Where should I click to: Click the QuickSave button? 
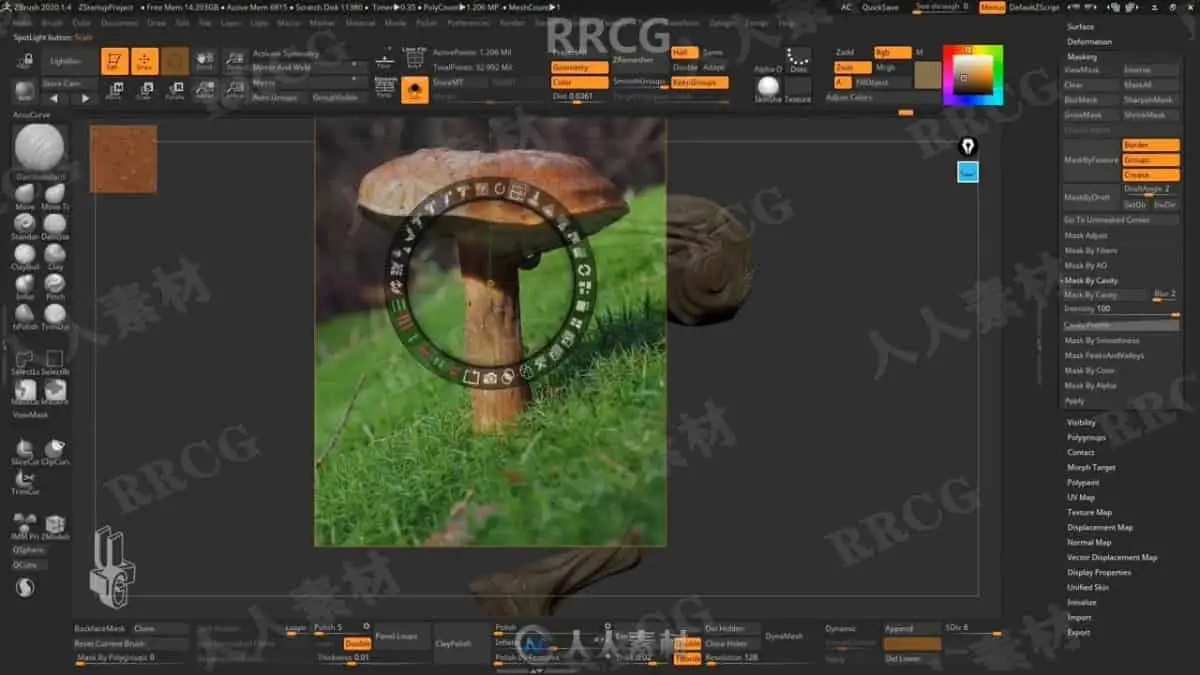pos(879,7)
